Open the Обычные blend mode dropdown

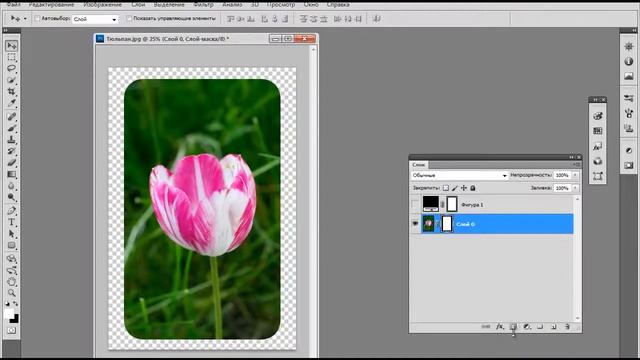(x=459, y=175)
